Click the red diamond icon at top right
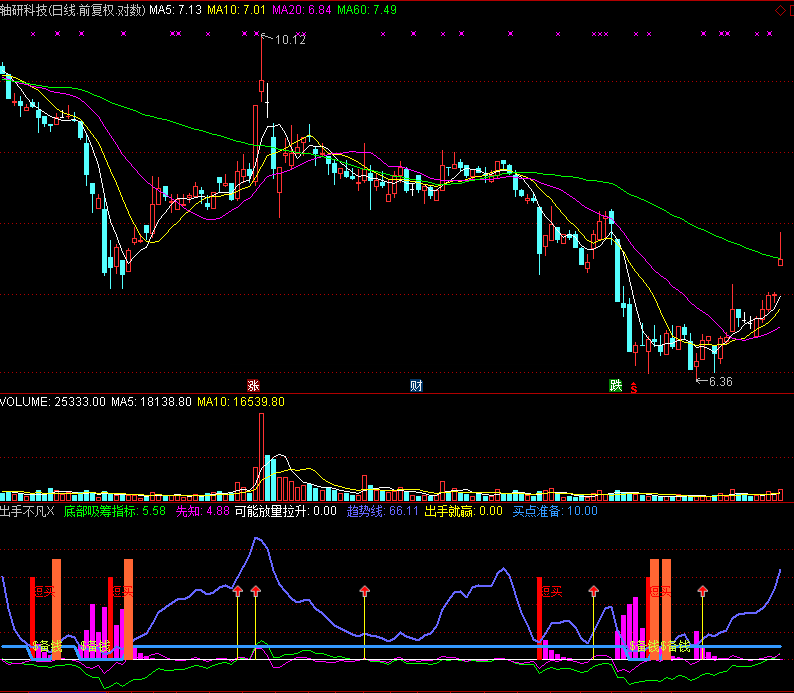Image resolution: width=794 pixels, height=693 pixels. (x=780, y=10)
